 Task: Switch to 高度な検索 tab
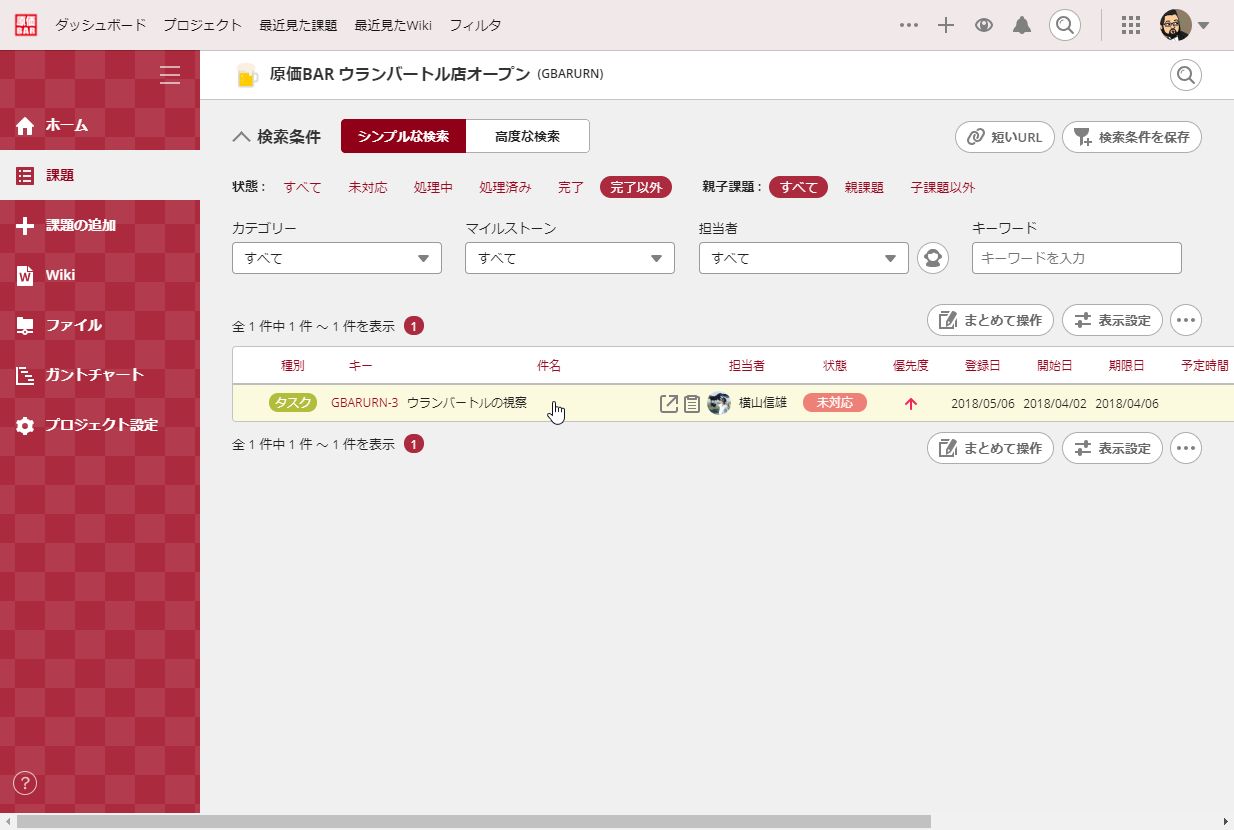528,136
